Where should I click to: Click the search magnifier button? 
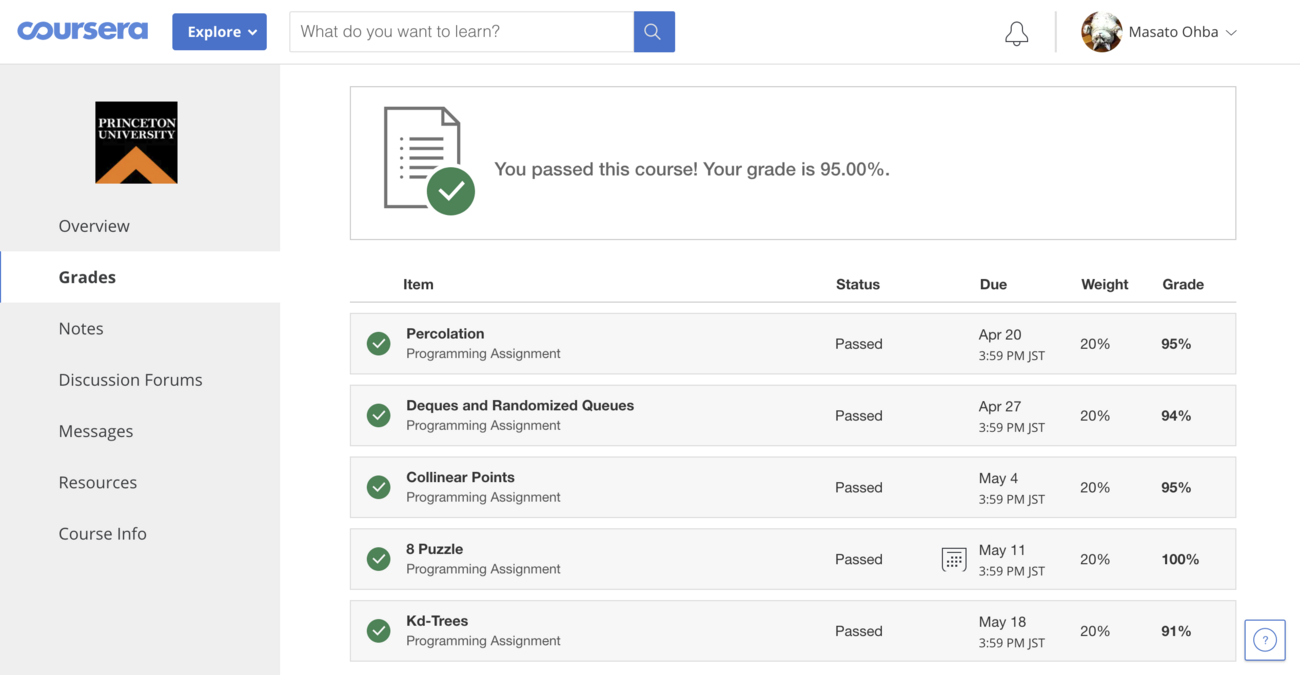coord(653,32)
